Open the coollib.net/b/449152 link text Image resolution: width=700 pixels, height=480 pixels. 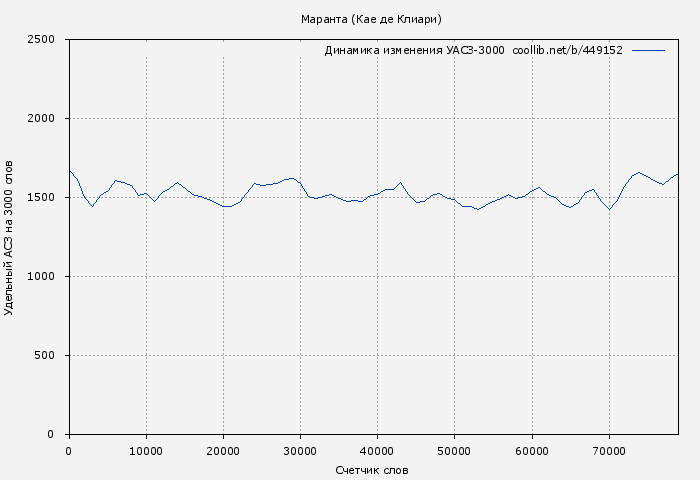pyautogui.click(x=567, y=50)
